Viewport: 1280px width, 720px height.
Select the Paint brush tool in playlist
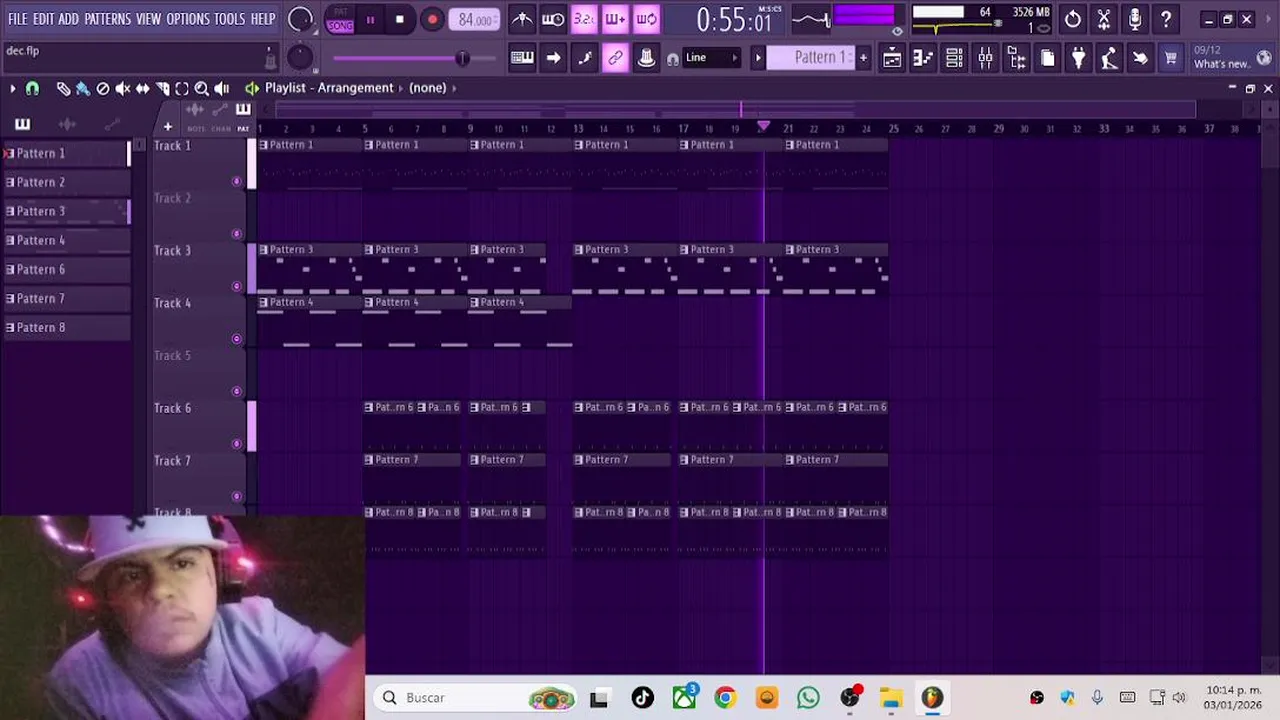click(83, 88)
